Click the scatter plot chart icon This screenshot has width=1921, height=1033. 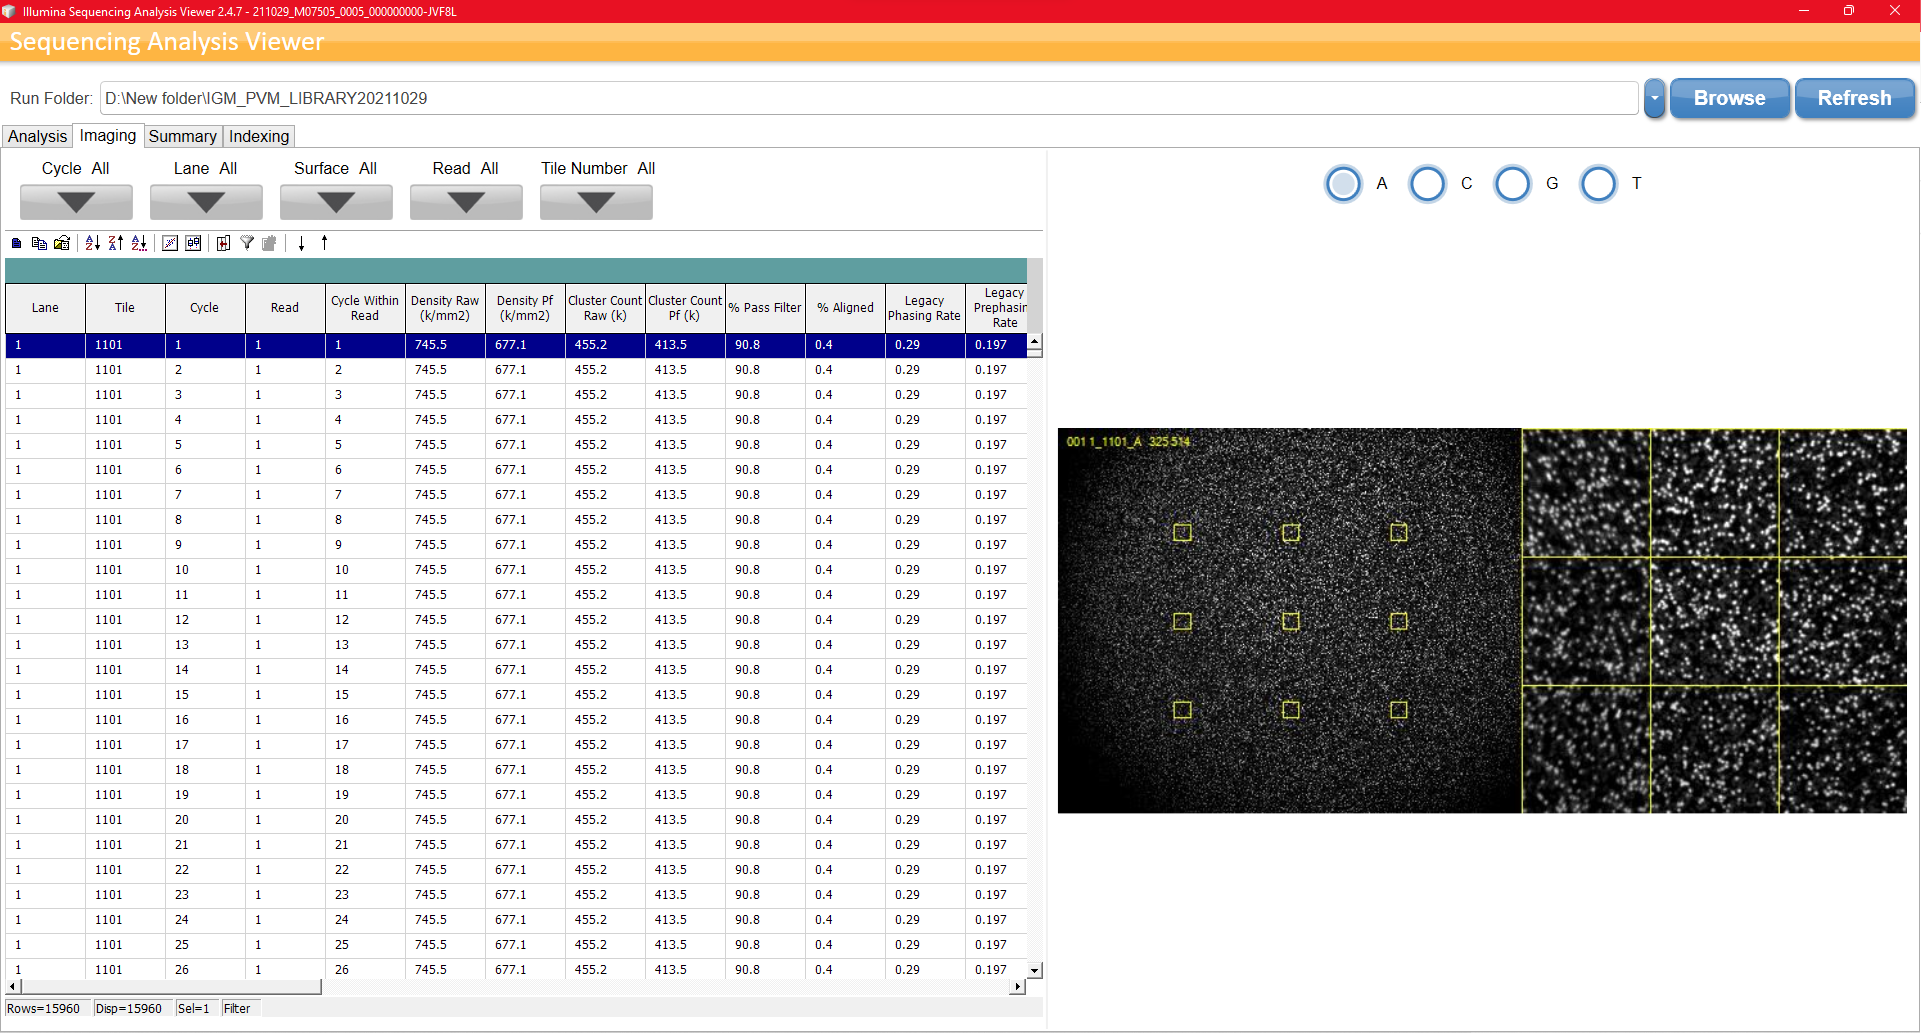click(170, 243)
